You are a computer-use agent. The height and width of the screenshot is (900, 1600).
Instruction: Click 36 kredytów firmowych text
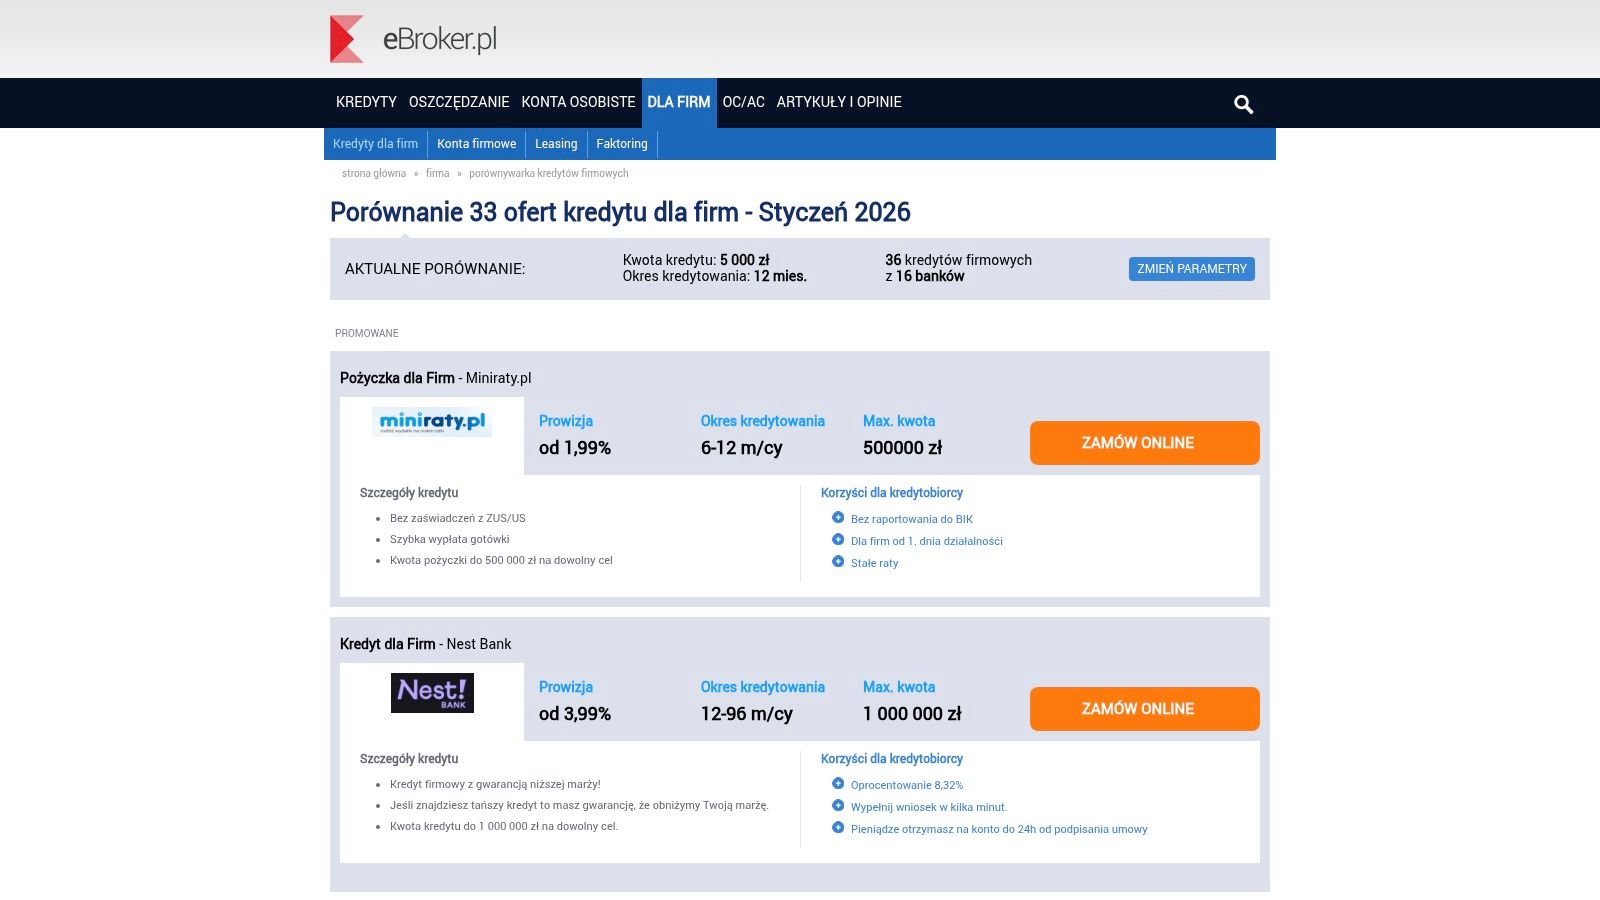958,260
